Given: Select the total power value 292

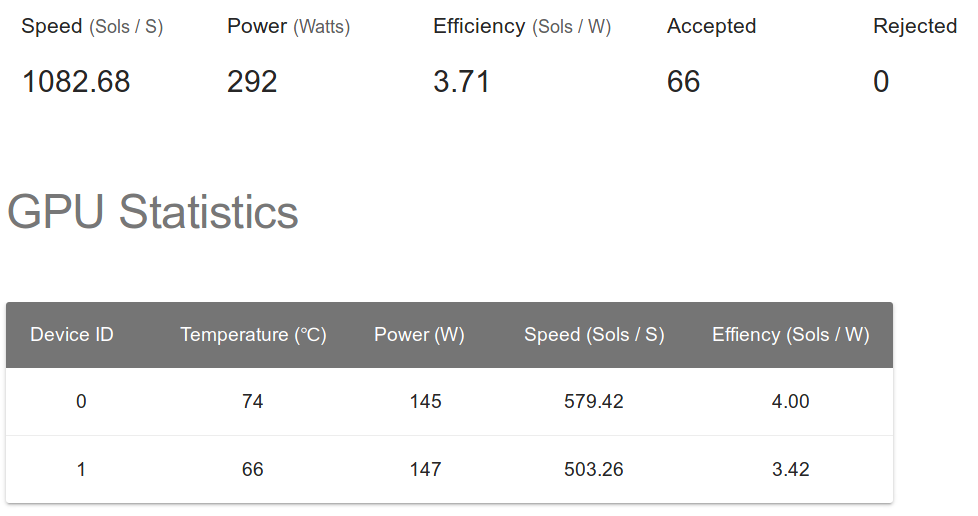Looking at the screenshot, I should coord(252,82).
